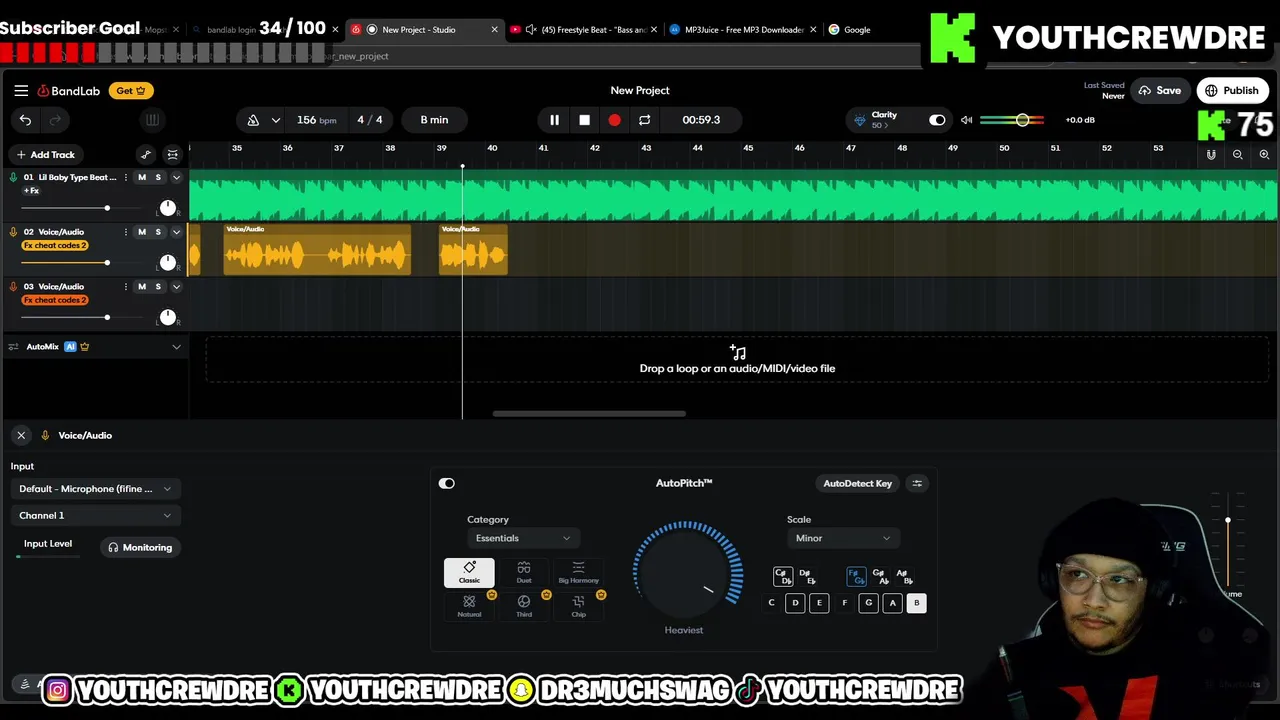Click the master volume speaker icon
This screenshot has width=1280, height=720.
tap(966, 120)
